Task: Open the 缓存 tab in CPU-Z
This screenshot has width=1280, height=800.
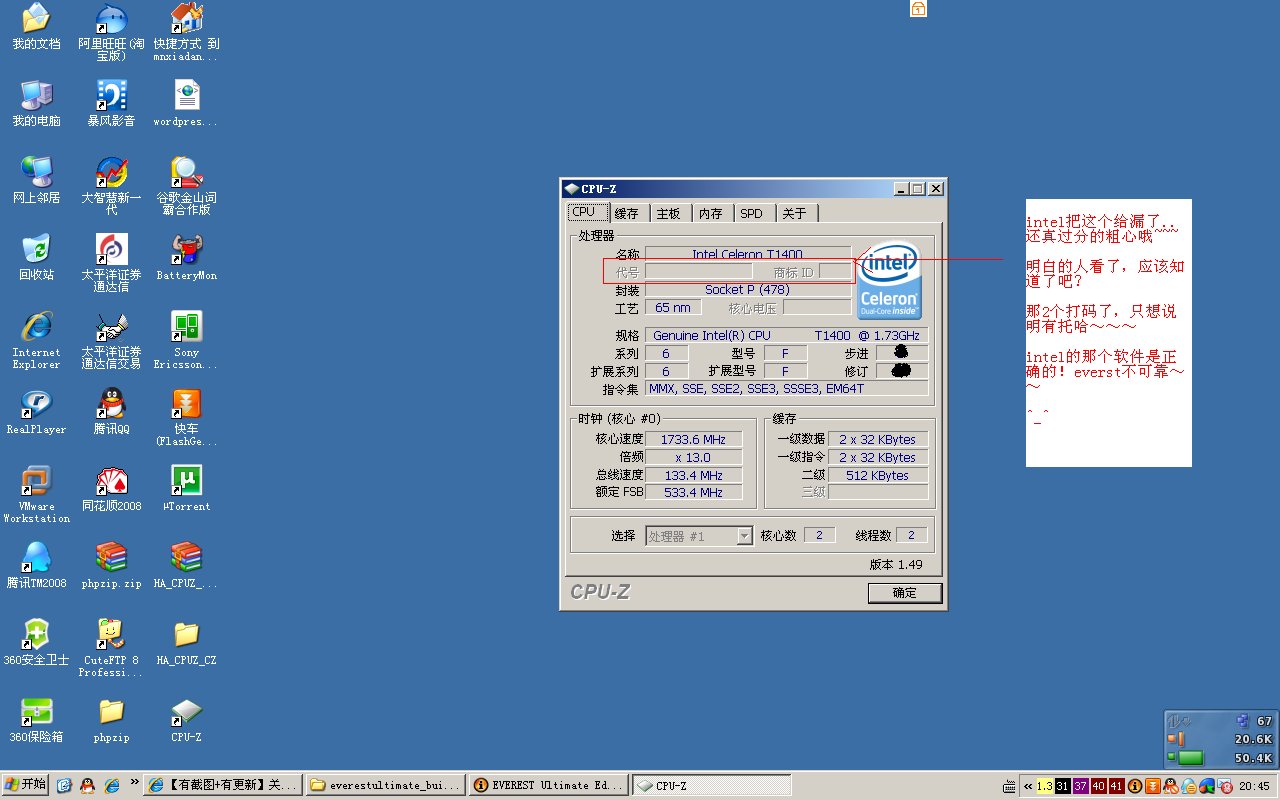Action: coord(627,213)
